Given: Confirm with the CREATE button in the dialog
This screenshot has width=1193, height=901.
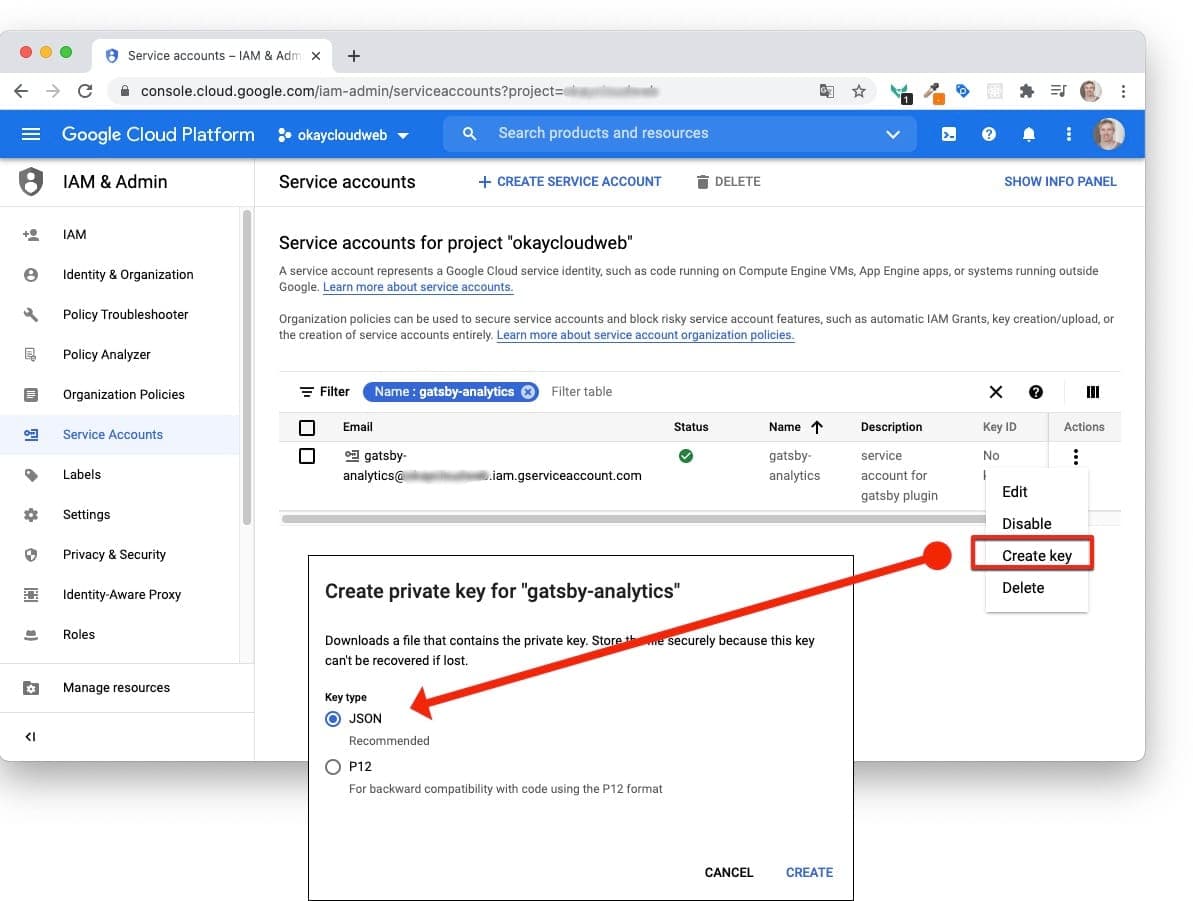Looking at the screenshot, I should (809, 872).
